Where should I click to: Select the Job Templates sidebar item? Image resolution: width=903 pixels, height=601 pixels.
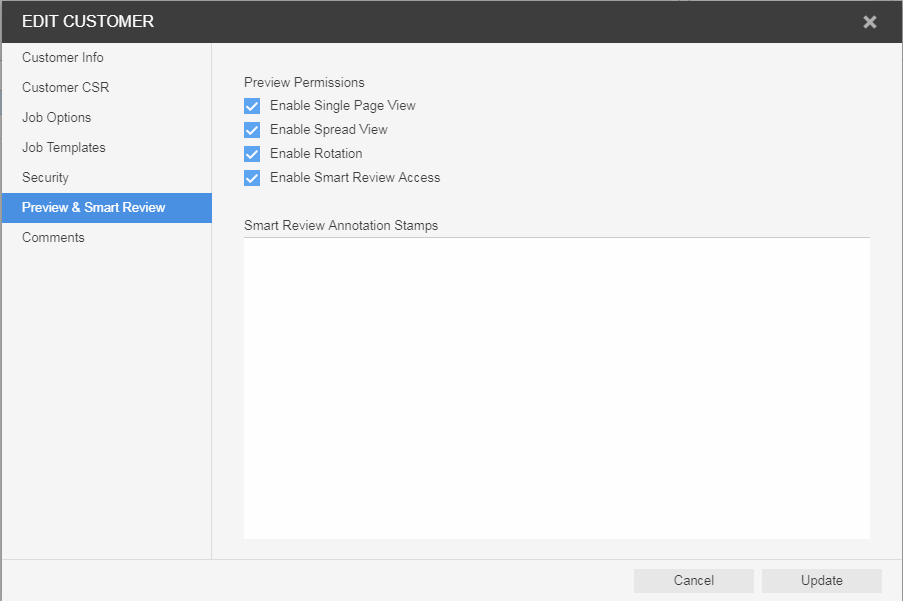point(64,148)
